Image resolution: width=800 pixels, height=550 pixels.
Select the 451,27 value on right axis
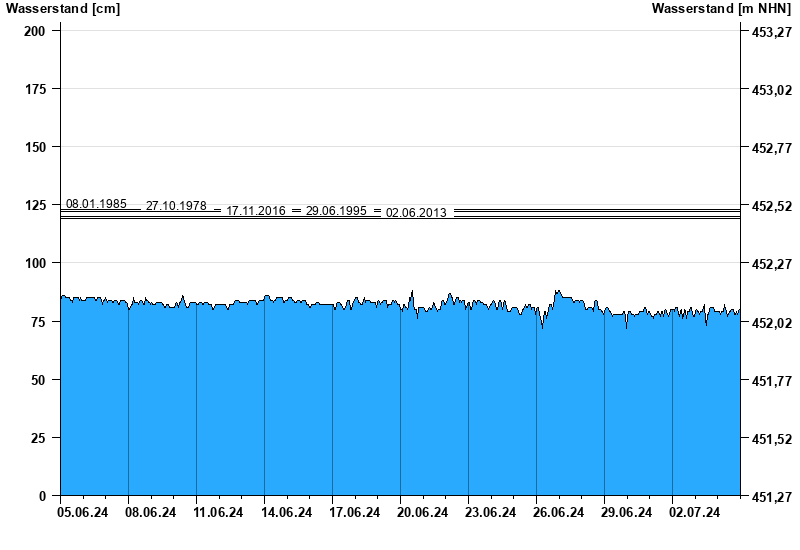(x=771, y=497)
